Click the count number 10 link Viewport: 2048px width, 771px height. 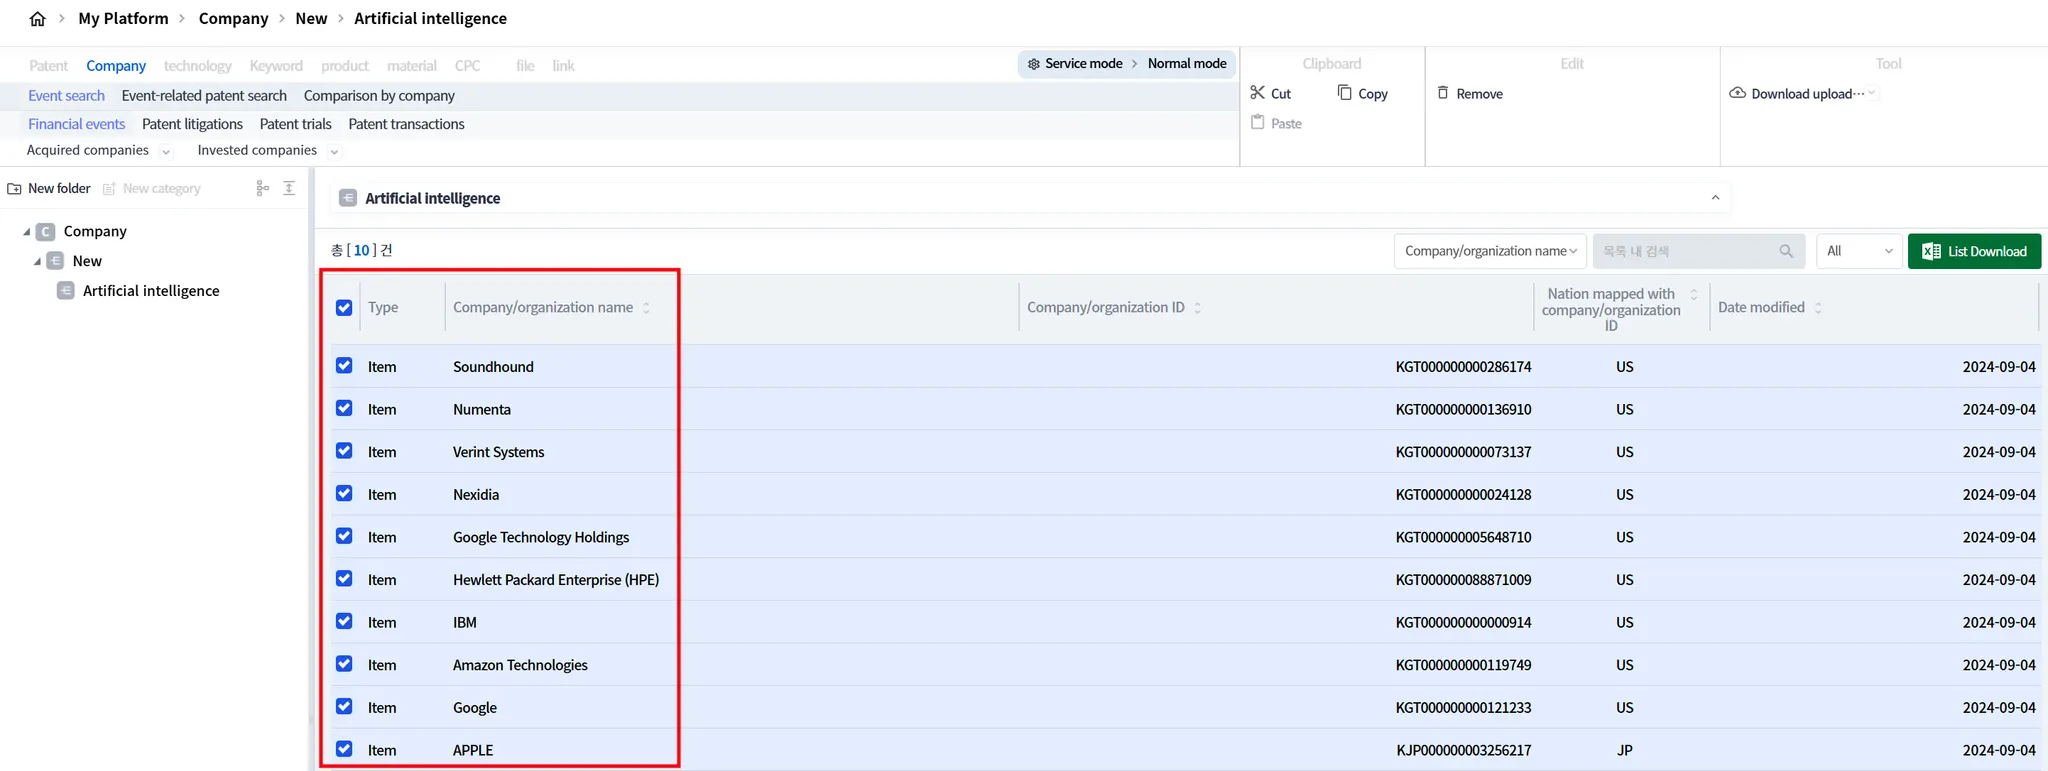362,250
